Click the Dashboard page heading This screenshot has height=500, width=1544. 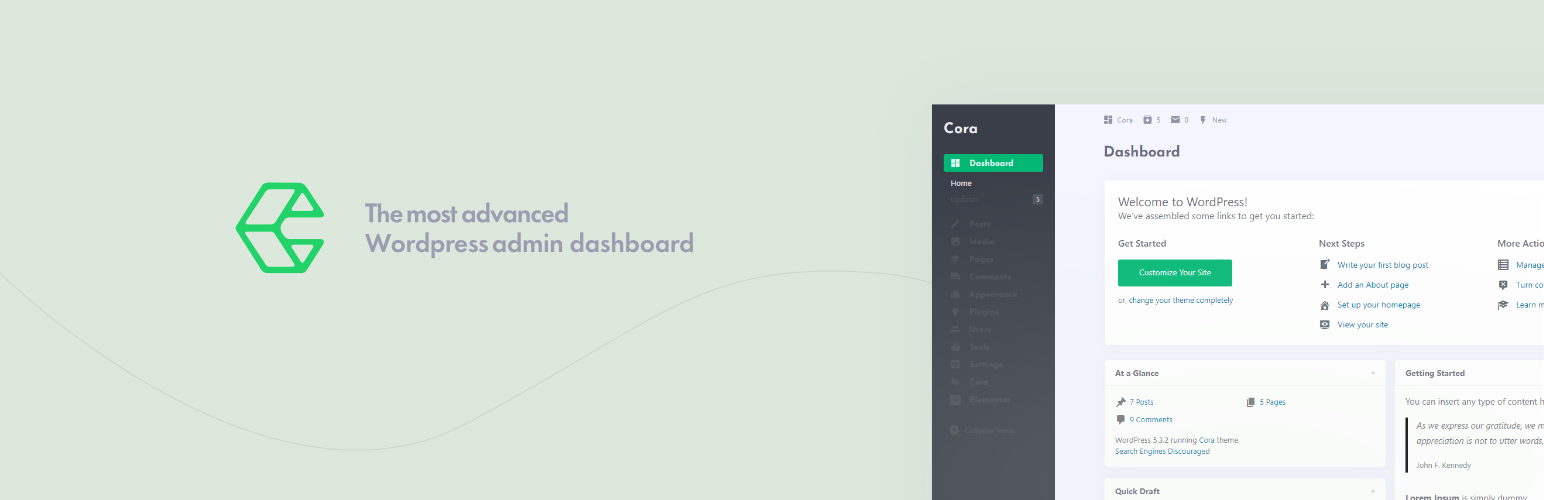click(x=1142, y=152)
